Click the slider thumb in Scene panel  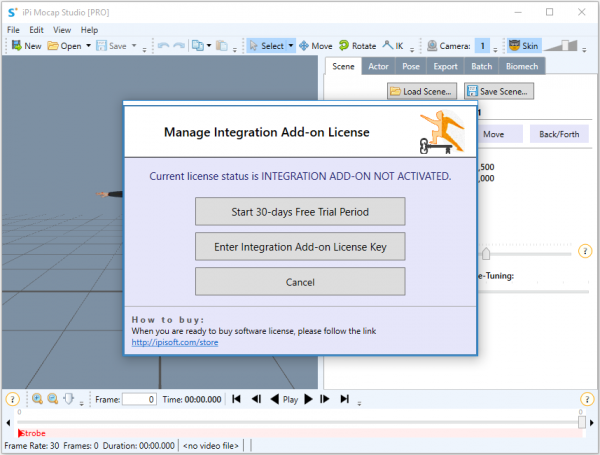tap(486, 253)
